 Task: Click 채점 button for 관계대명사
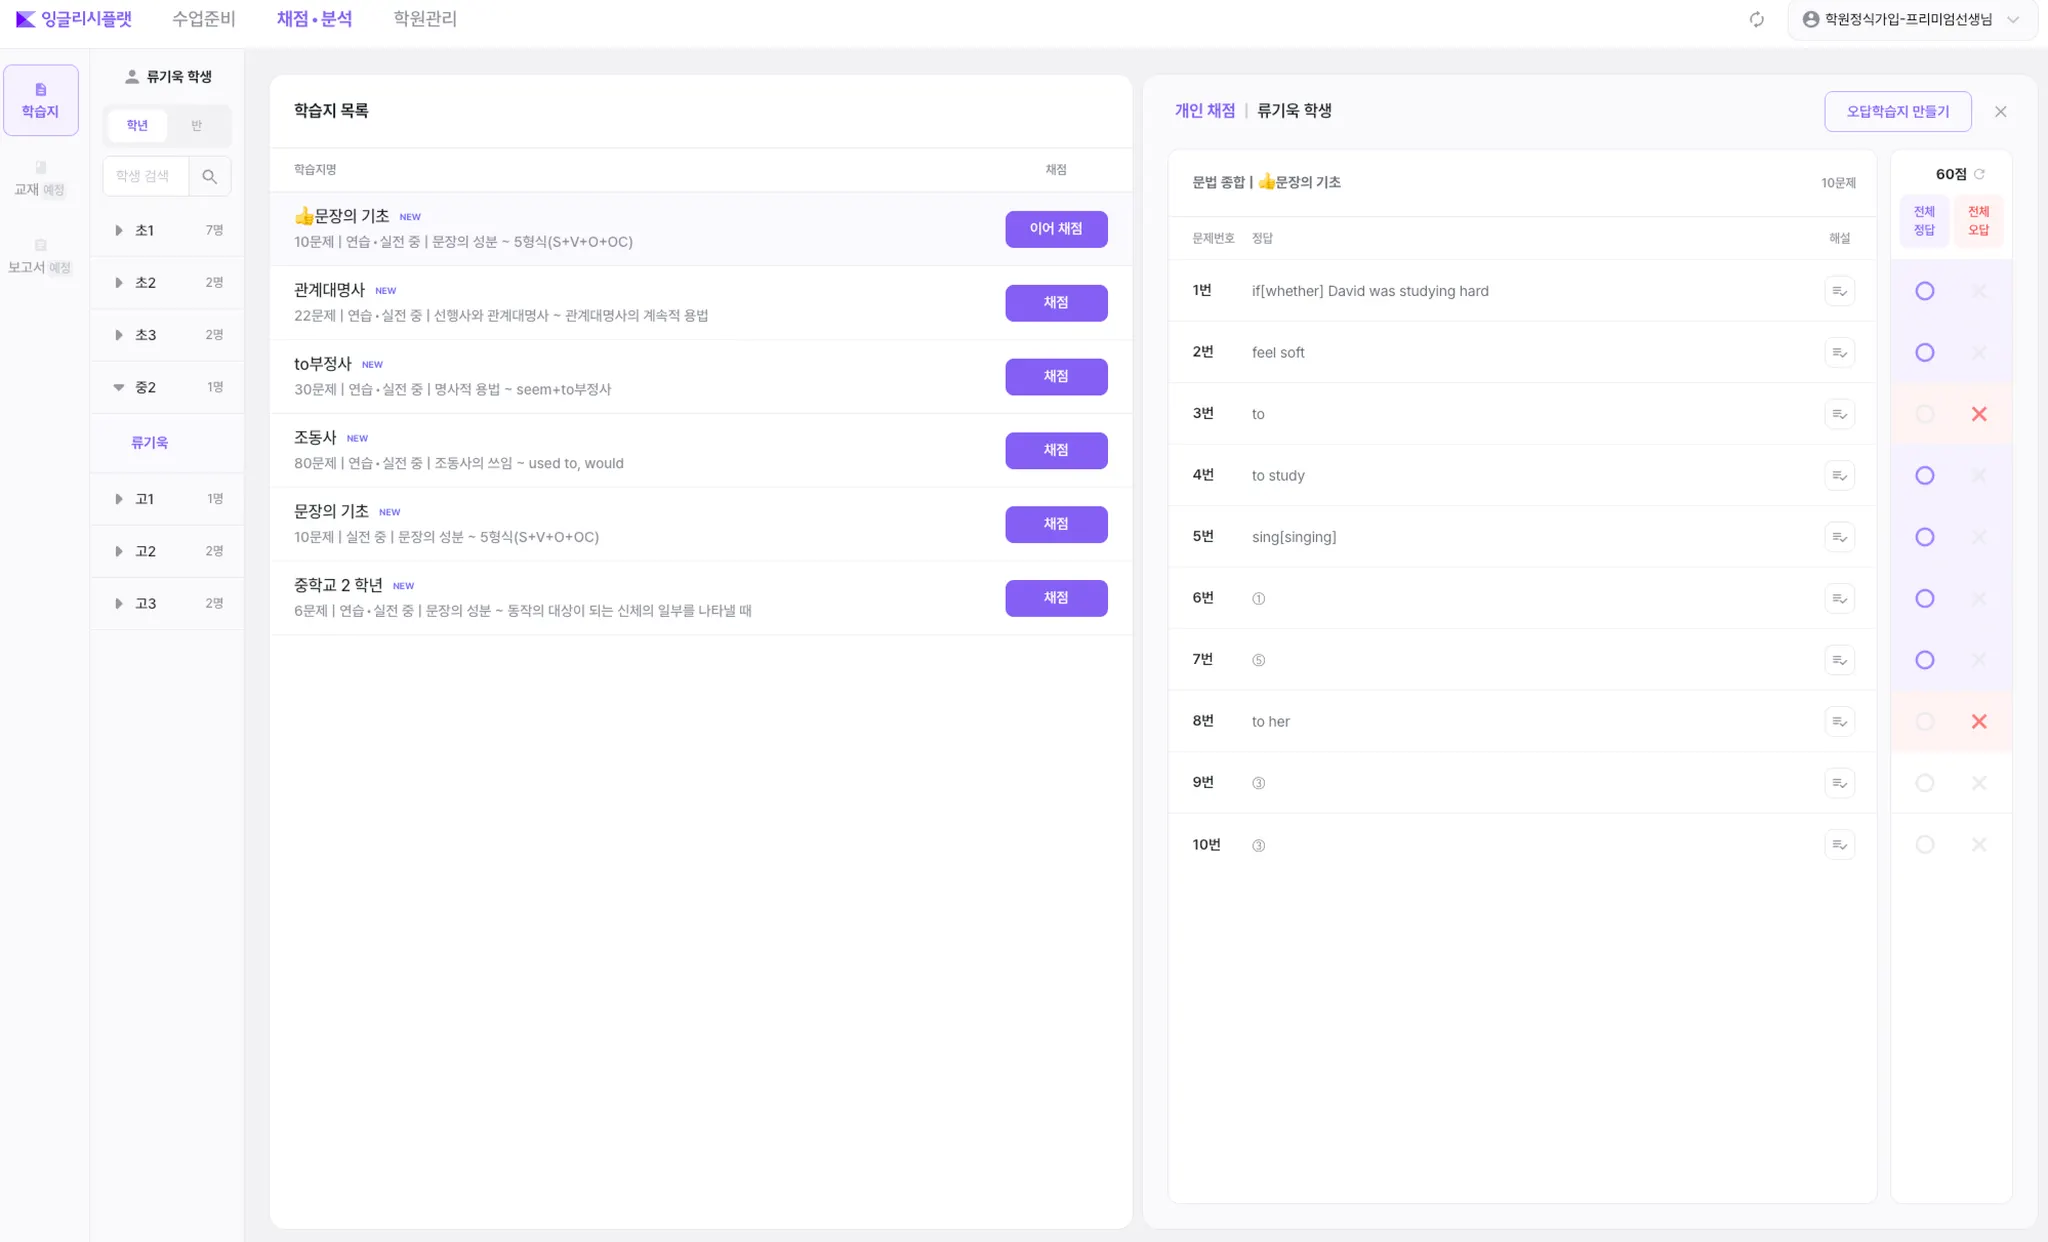tap(1055, 303)
